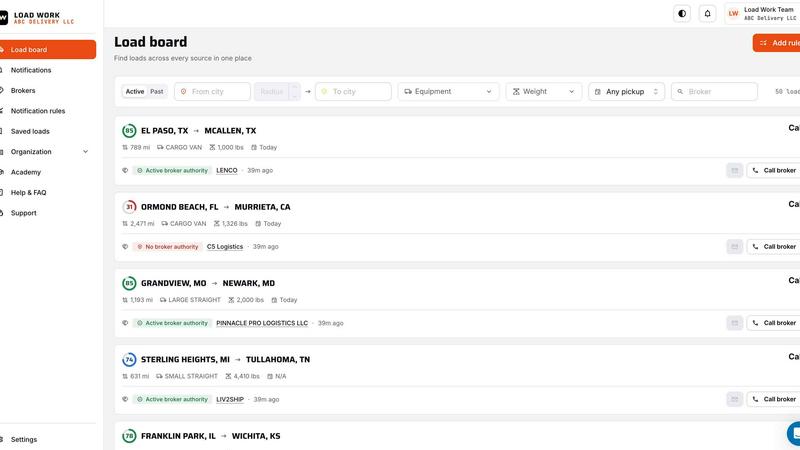Click shield icon on PINNACLE PRO row
800x450 pixels.
[x=125, y=323]
